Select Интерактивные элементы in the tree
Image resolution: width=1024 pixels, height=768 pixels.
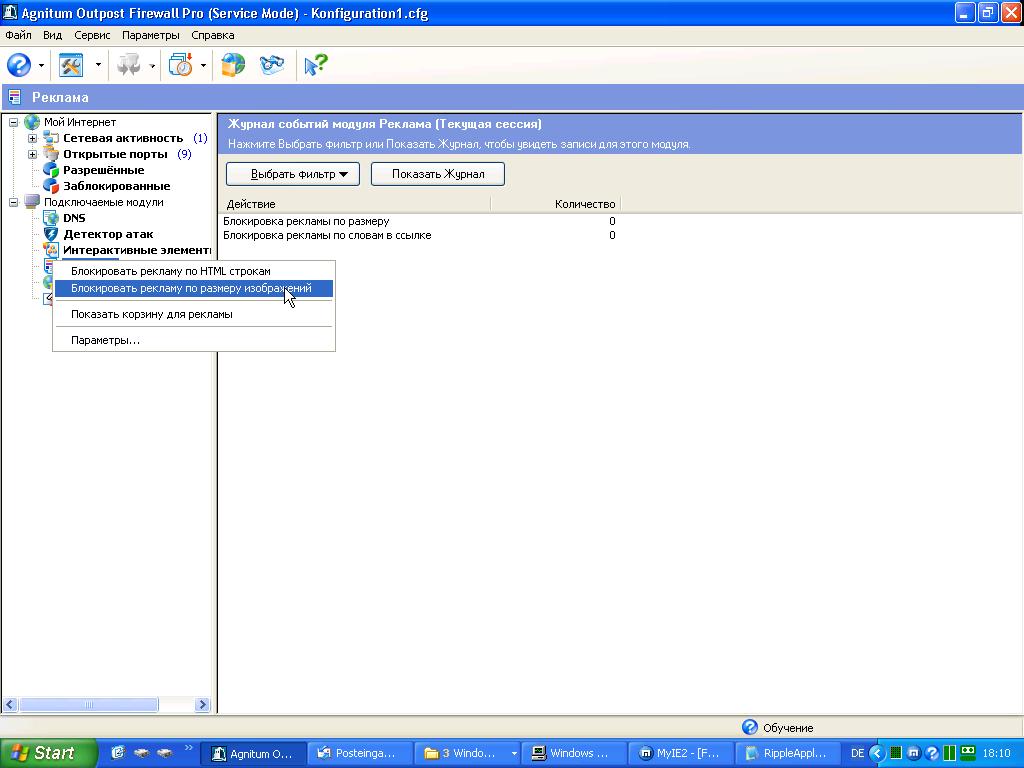pyautogui.click(x=136, y=250)
